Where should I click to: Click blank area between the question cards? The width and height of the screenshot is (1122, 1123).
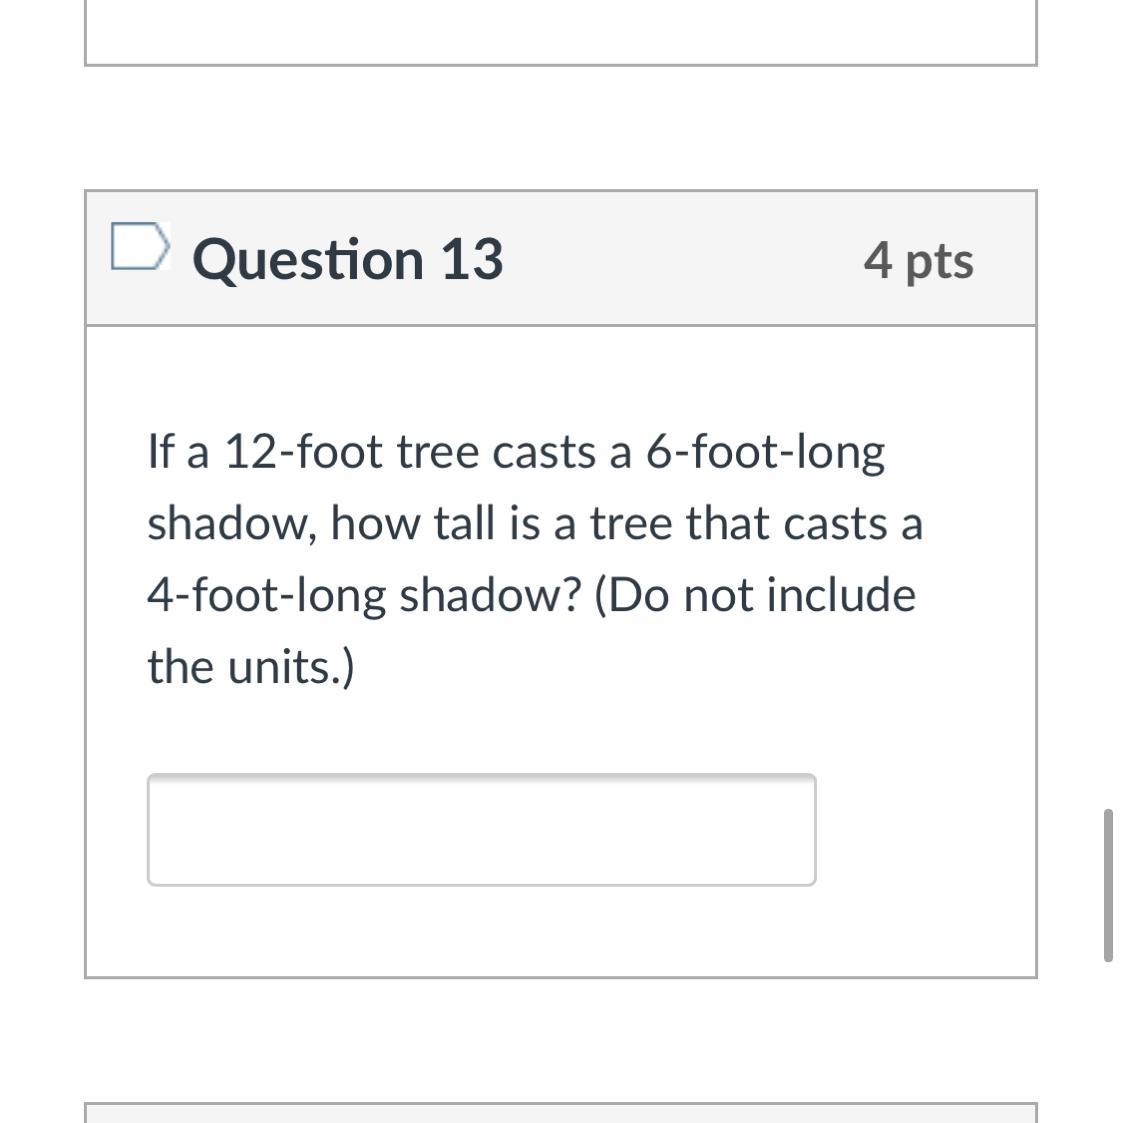click(561, 128)
